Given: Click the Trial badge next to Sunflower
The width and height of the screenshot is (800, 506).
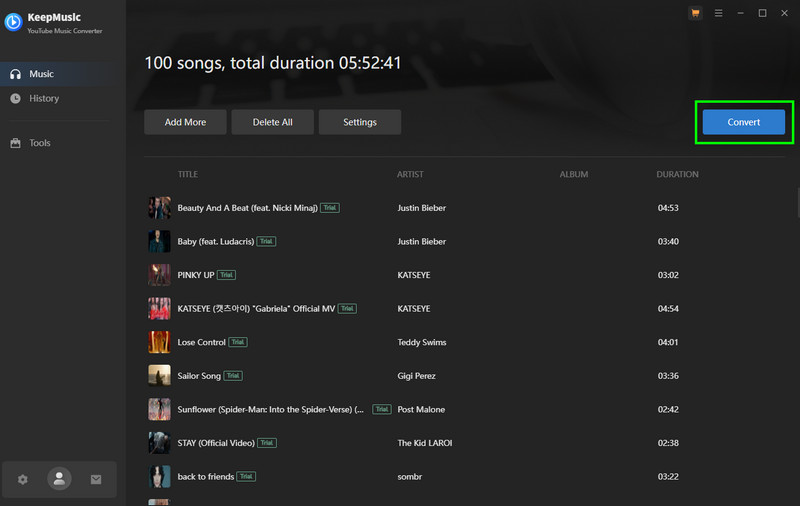Looking at the screenshot, I should [382, 409].
